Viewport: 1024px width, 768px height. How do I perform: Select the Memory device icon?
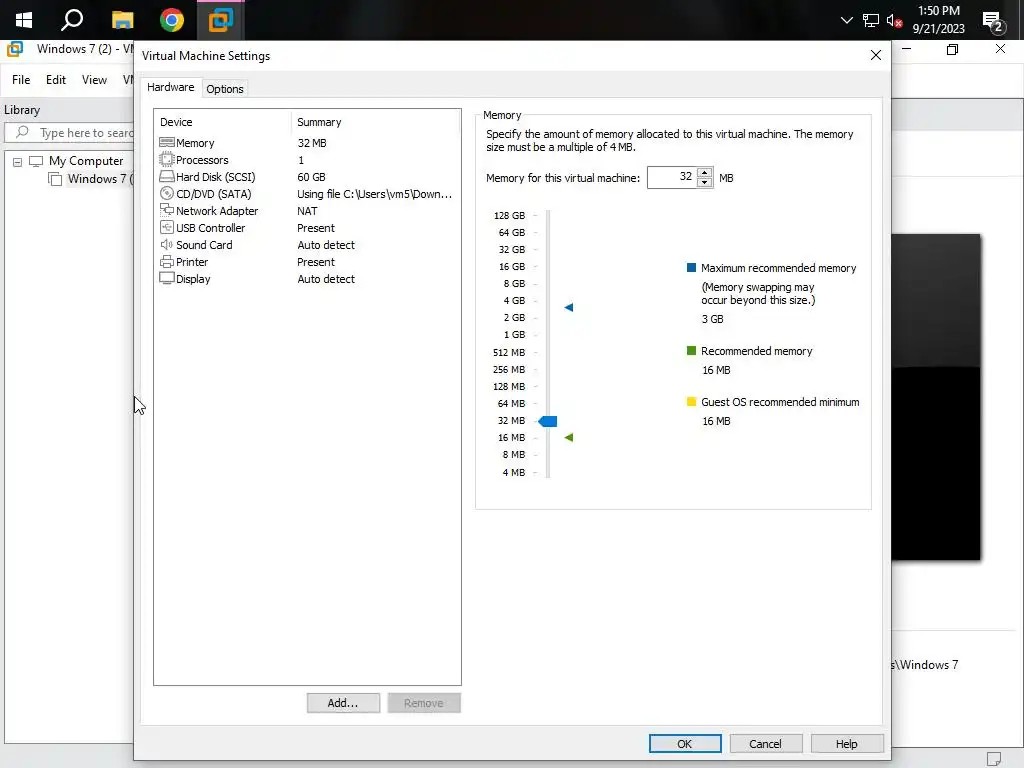point(167,142)
